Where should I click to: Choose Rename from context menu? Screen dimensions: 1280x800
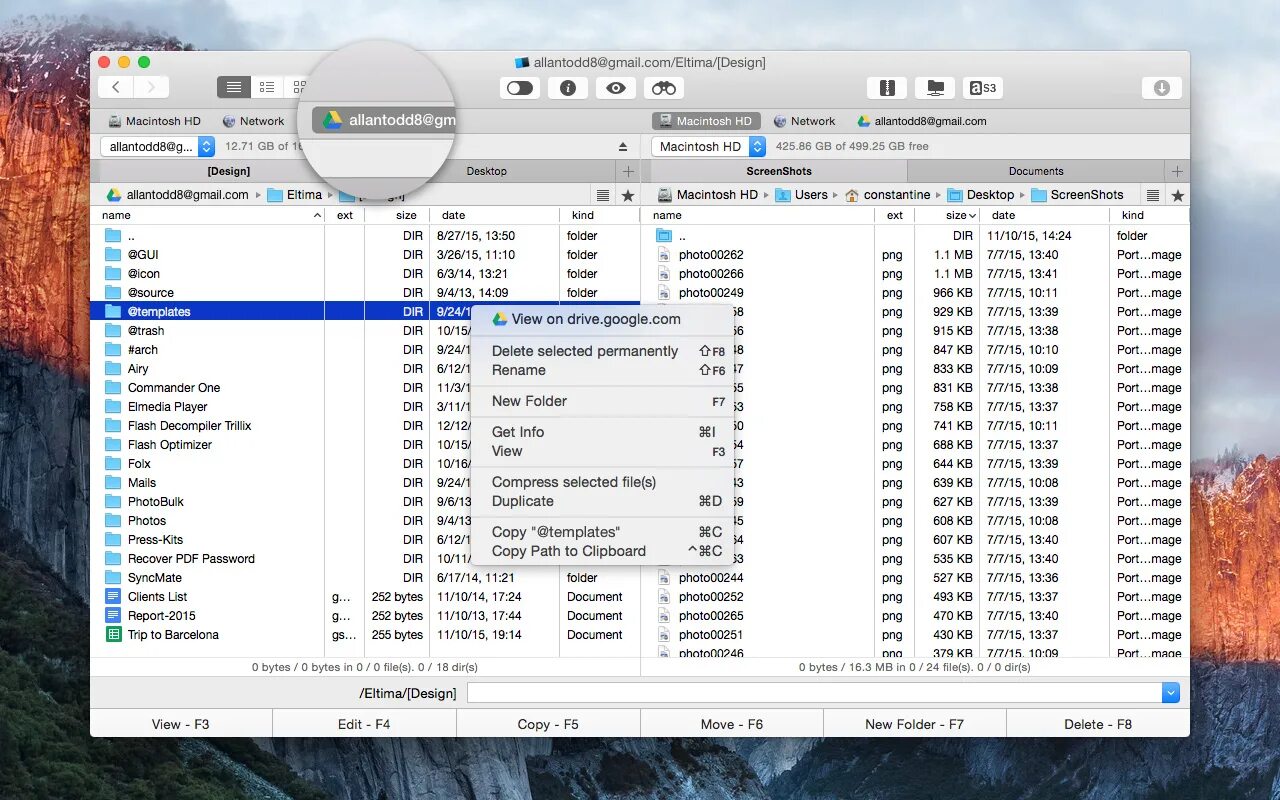[603, 370]
